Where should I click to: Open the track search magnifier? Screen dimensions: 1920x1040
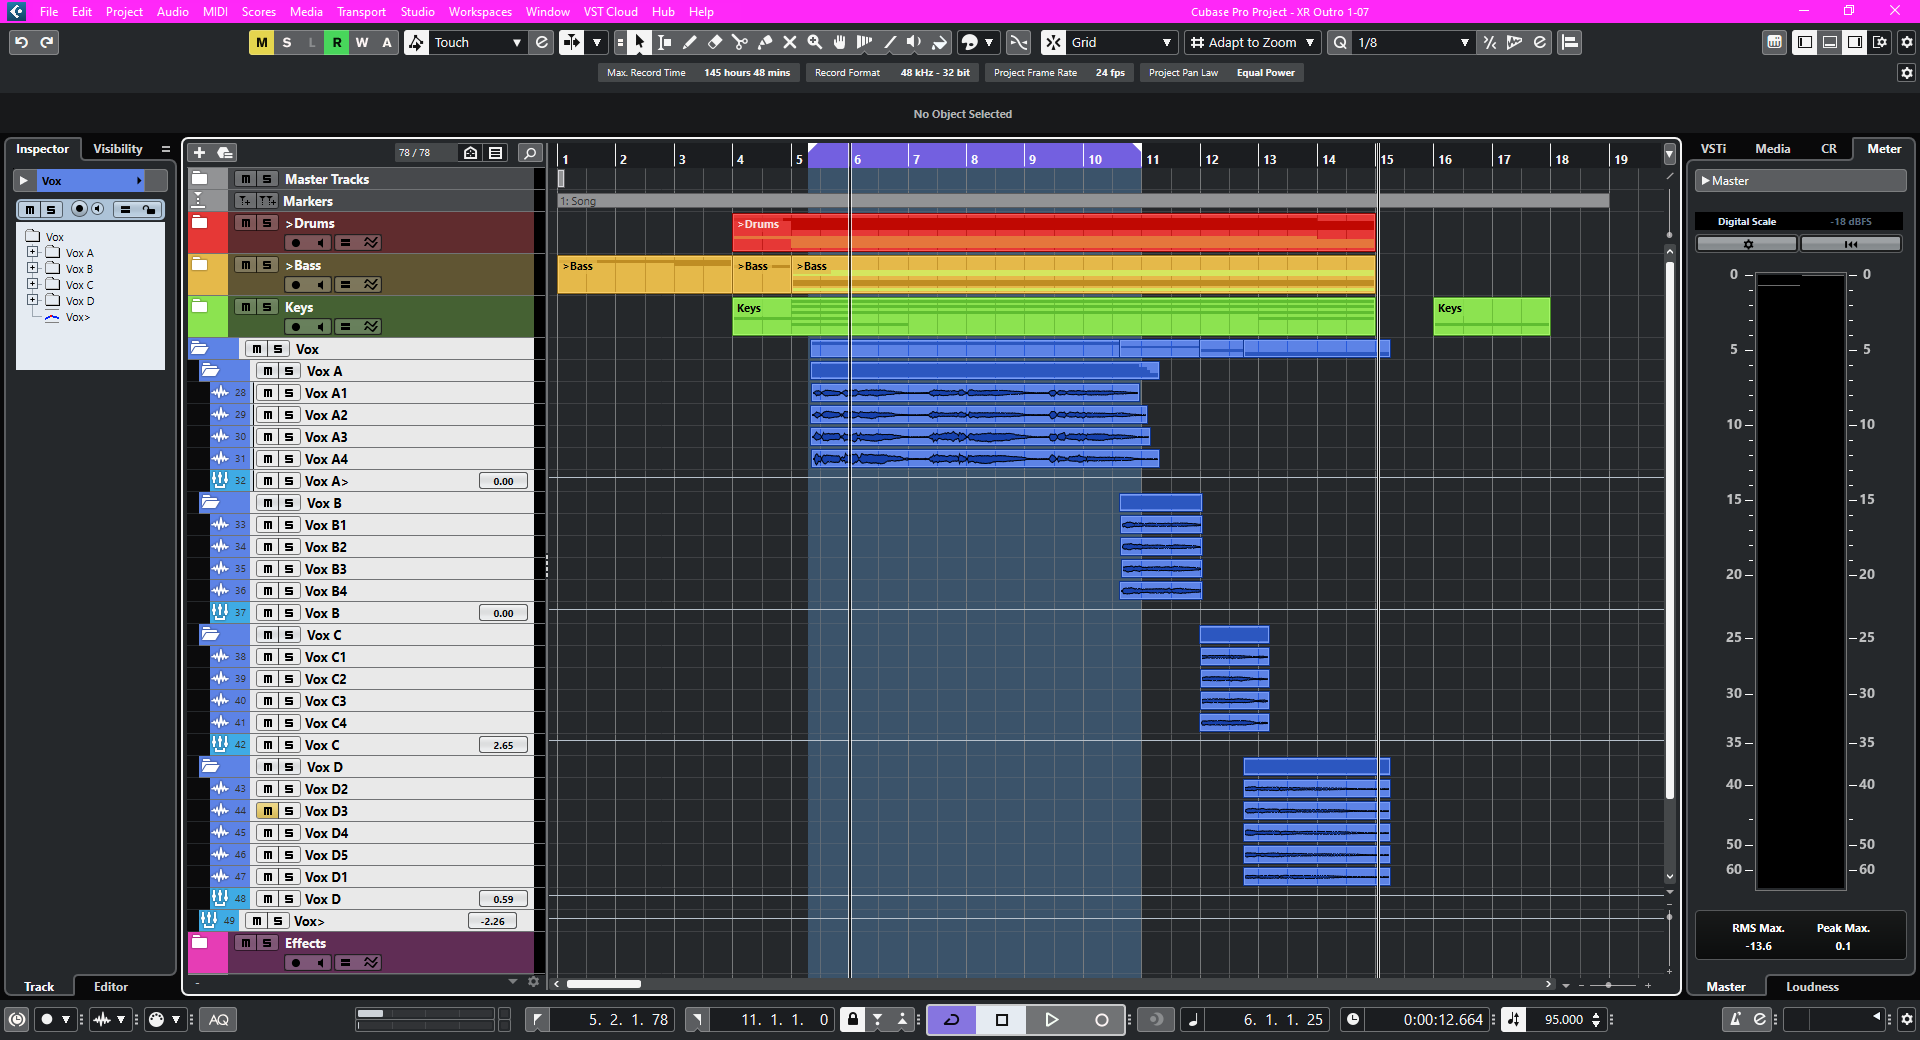click(x=529, y=152)
